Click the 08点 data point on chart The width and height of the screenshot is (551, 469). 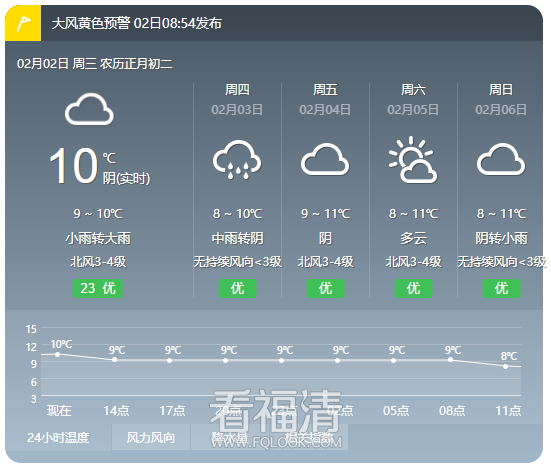pos(450,360)
